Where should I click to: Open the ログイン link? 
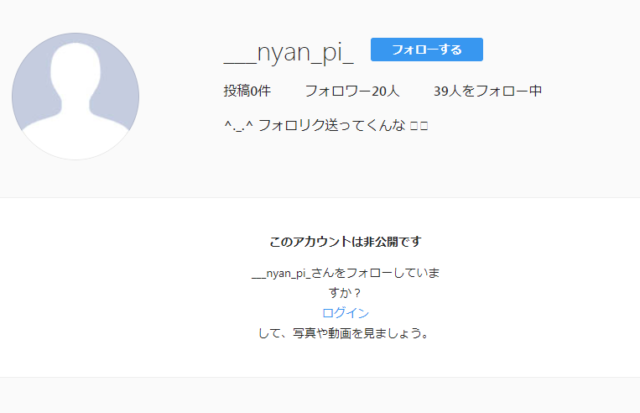tap(345, 313)
